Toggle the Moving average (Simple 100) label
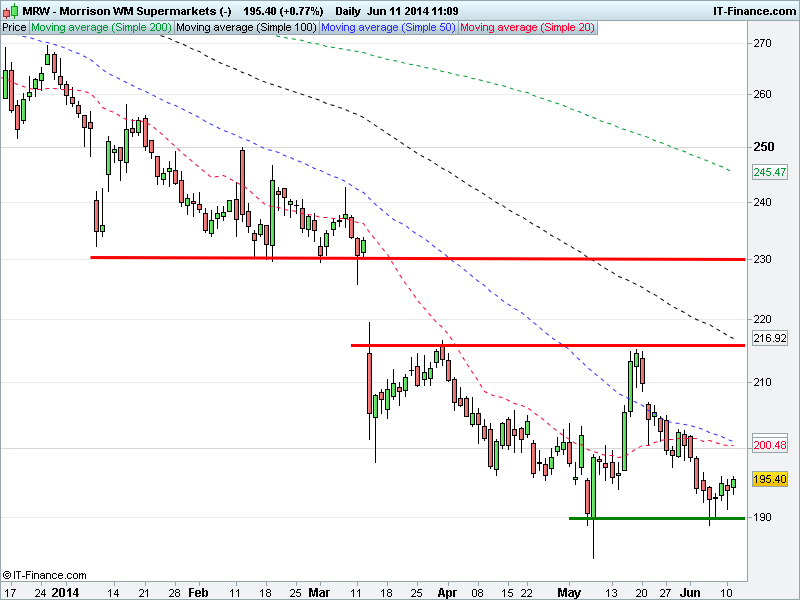The width and height of the screenshot is (800, 600). coord(246,28)
